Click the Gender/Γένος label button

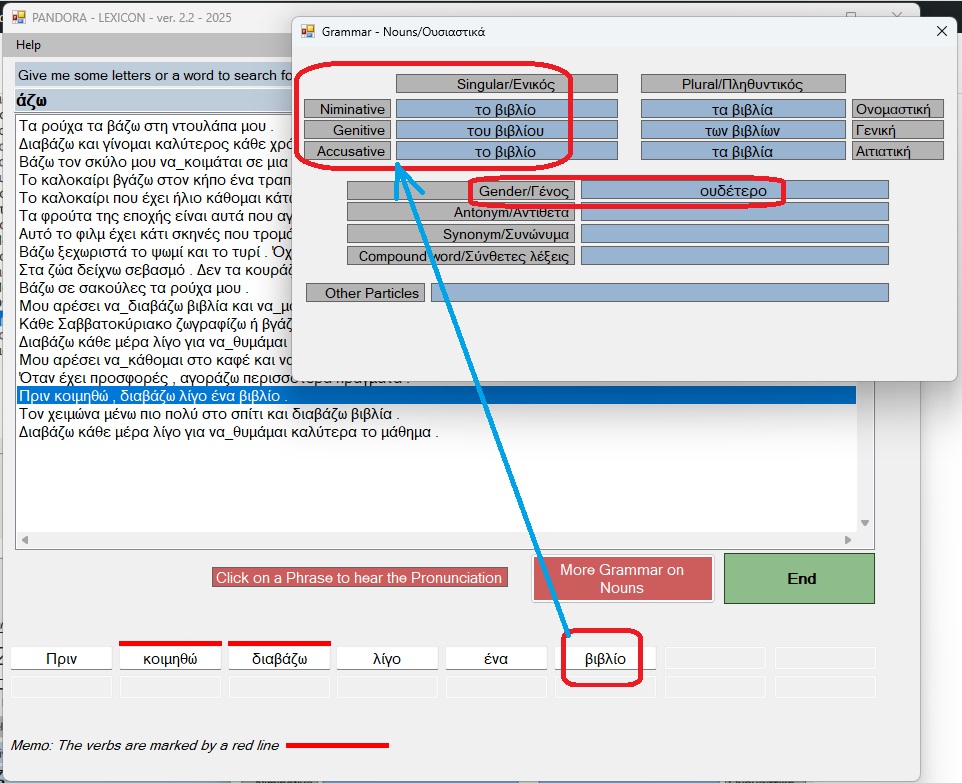pos(522,190)
